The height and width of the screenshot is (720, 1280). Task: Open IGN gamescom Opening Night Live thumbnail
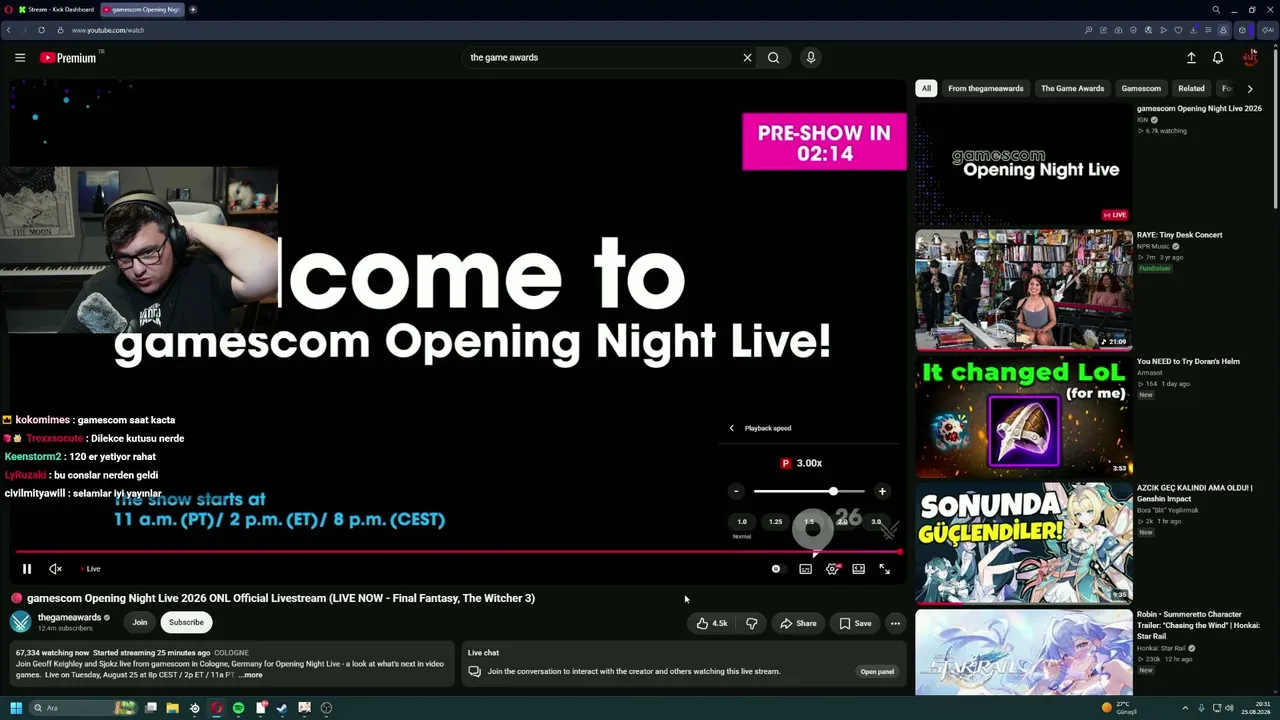(1024, 164)
